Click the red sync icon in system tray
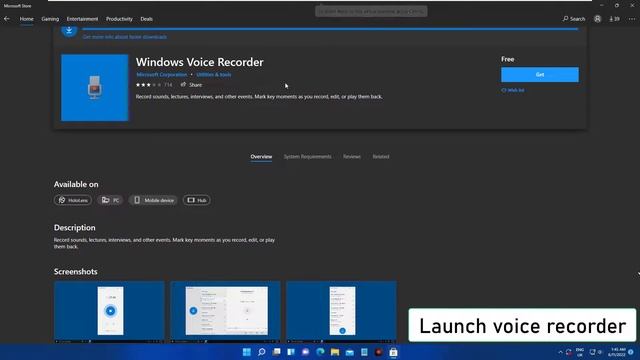 coord(569,352)
